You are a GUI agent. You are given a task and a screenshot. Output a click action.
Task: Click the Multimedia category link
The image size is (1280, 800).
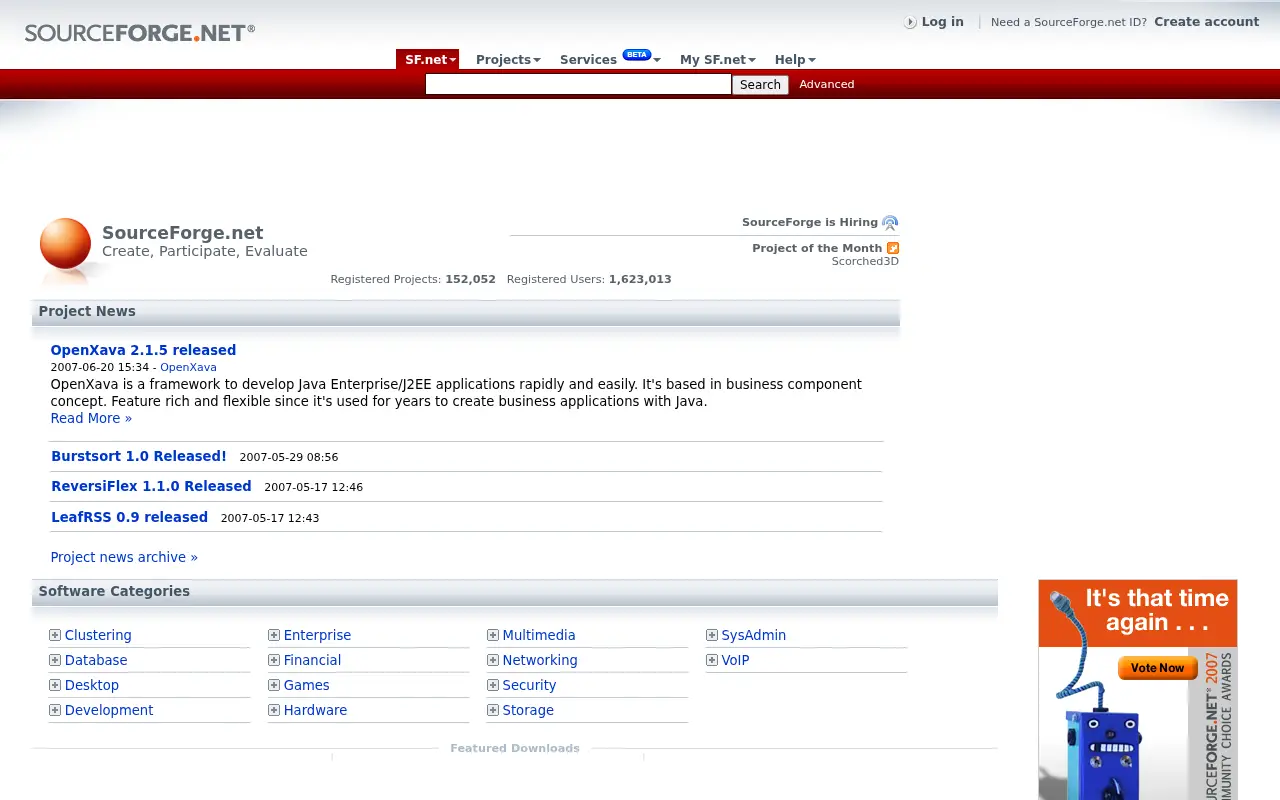point(539,635)
